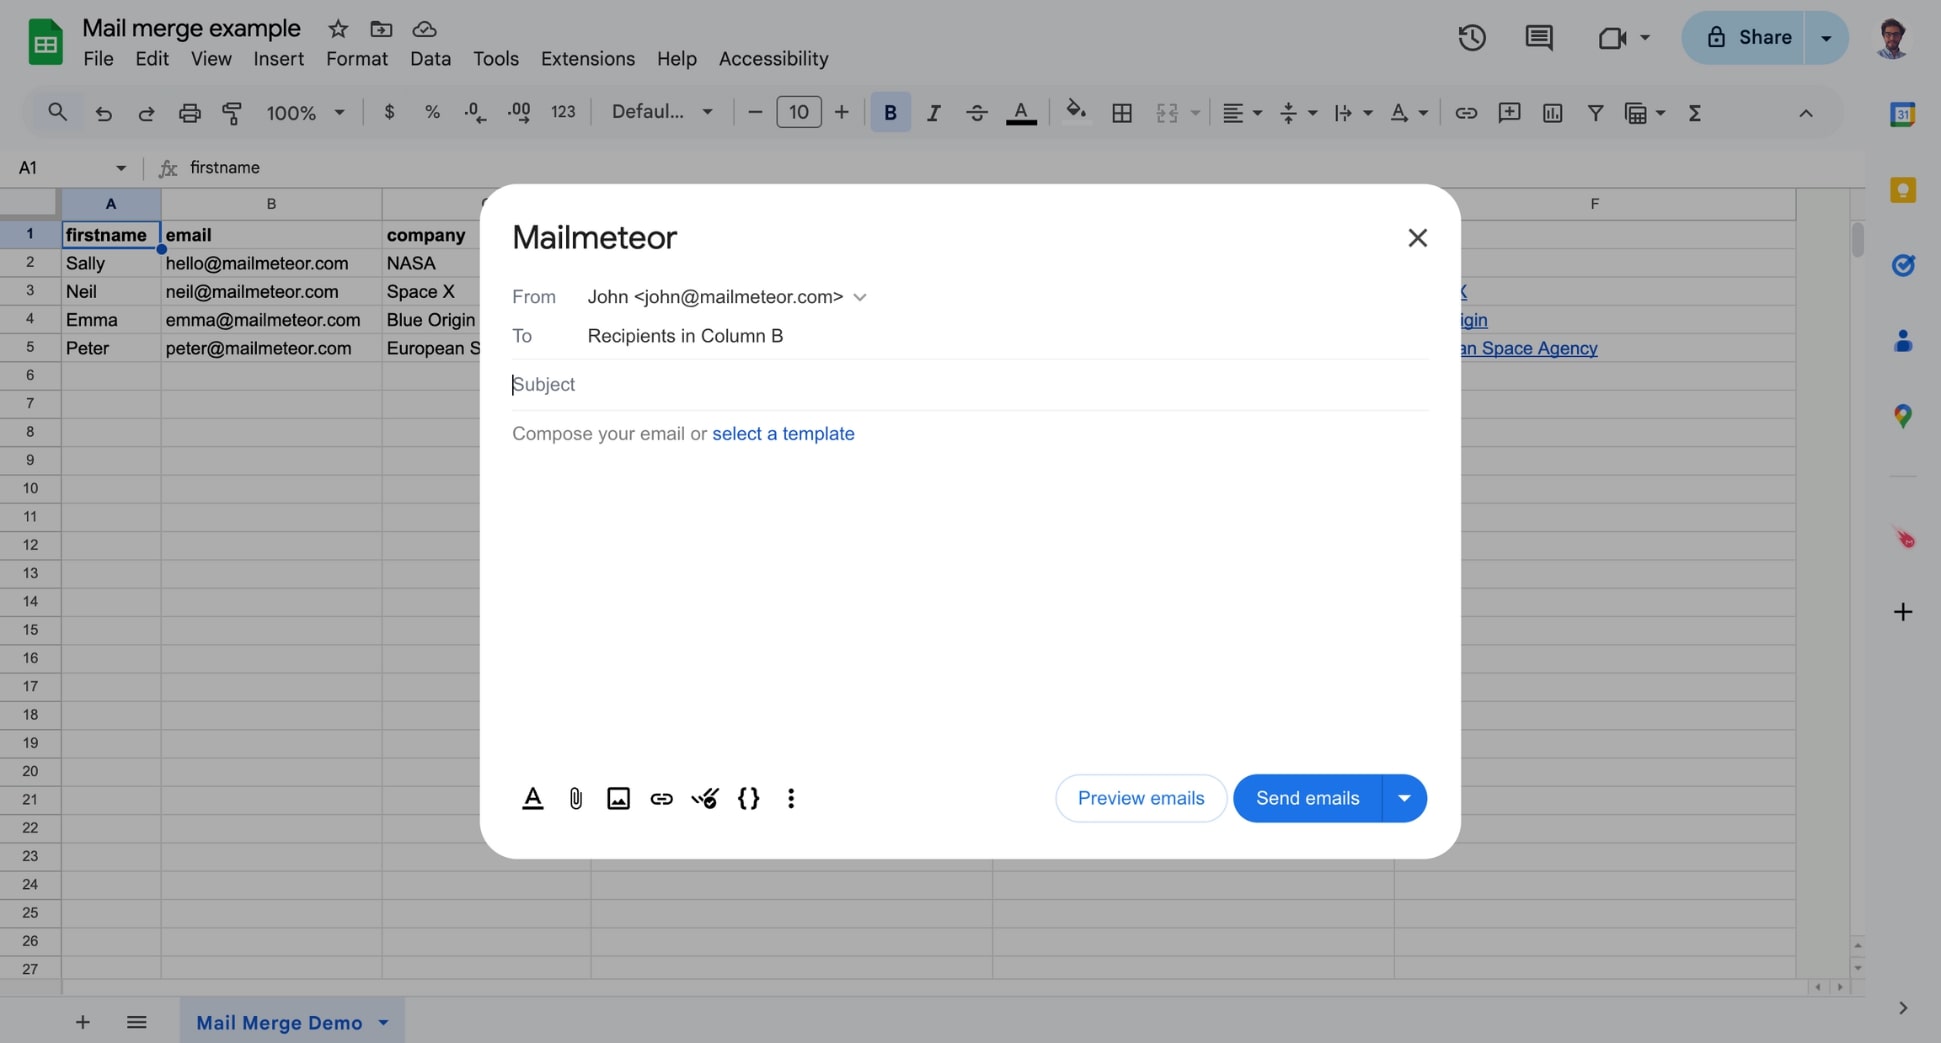1941x1043 pixels.
Task: Redo the last action
Action: click(146, 113)
